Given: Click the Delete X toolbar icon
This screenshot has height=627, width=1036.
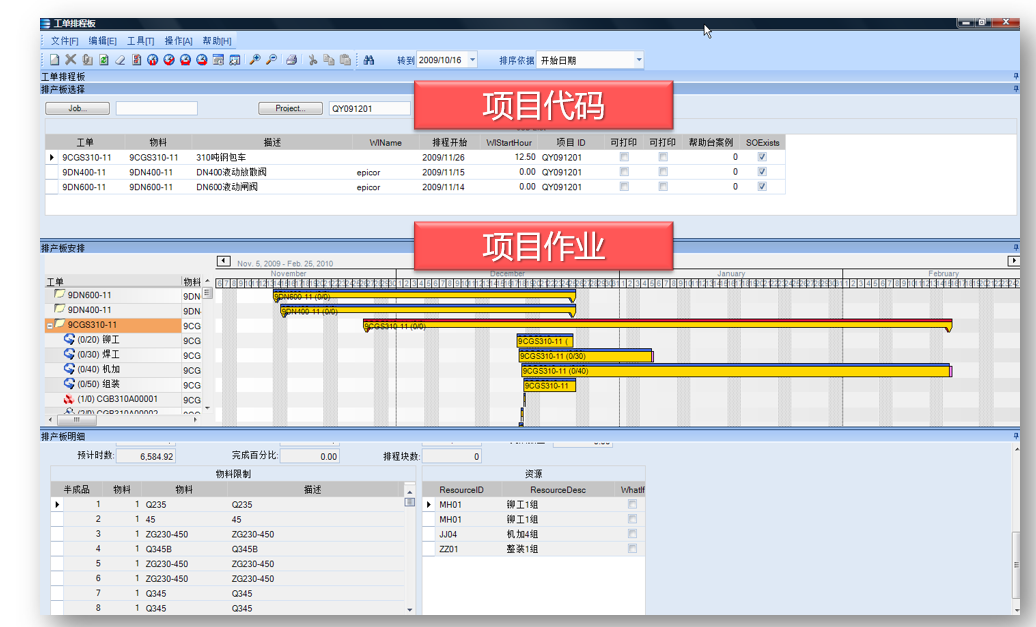Looking at the screenshot, I should [71, 60].
